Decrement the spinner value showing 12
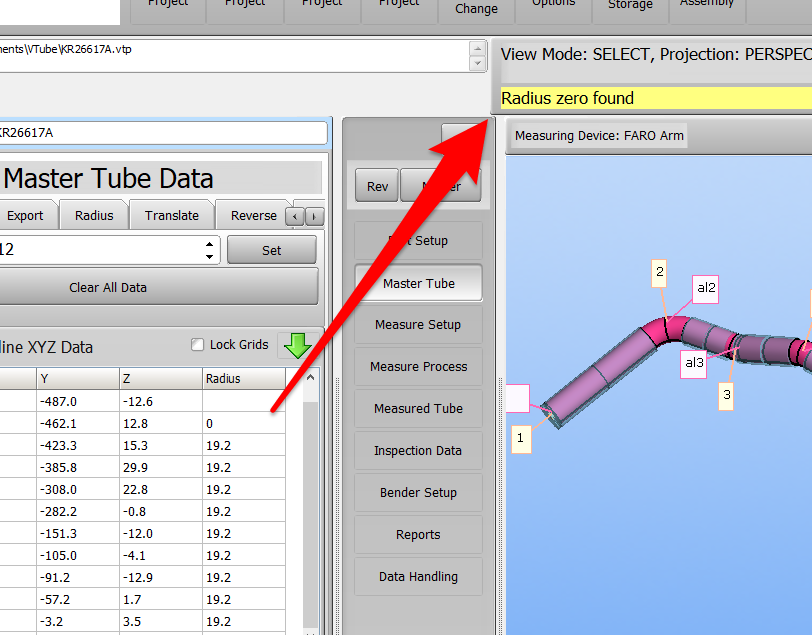The image size is (812, 635). click(x=209, y=256)
